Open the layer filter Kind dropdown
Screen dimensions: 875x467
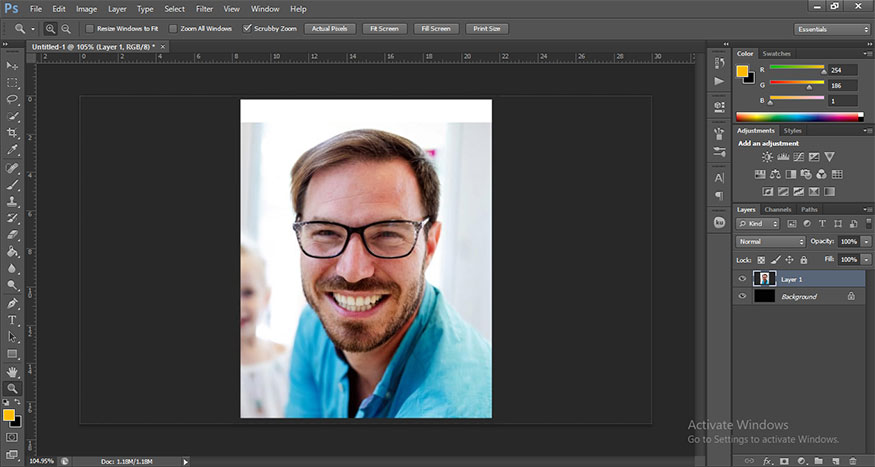[757, 224]
